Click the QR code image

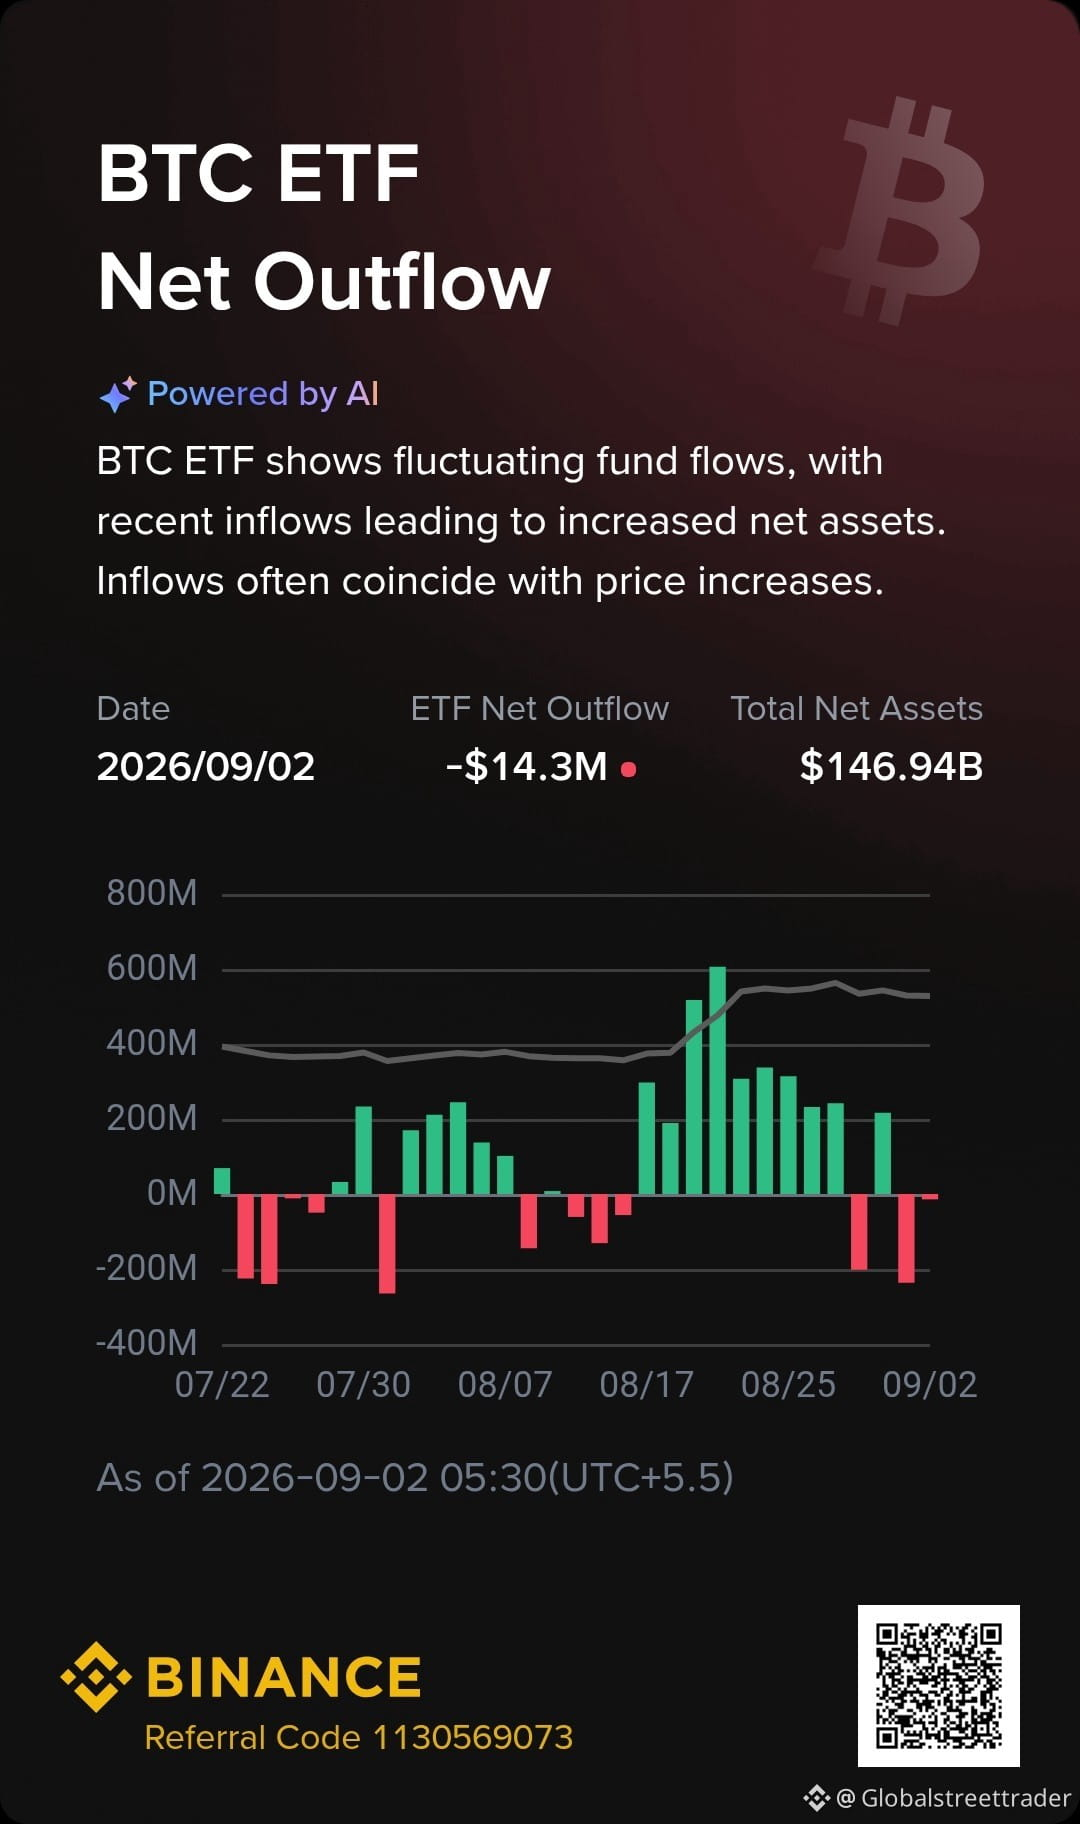[x=938, y=1685]
